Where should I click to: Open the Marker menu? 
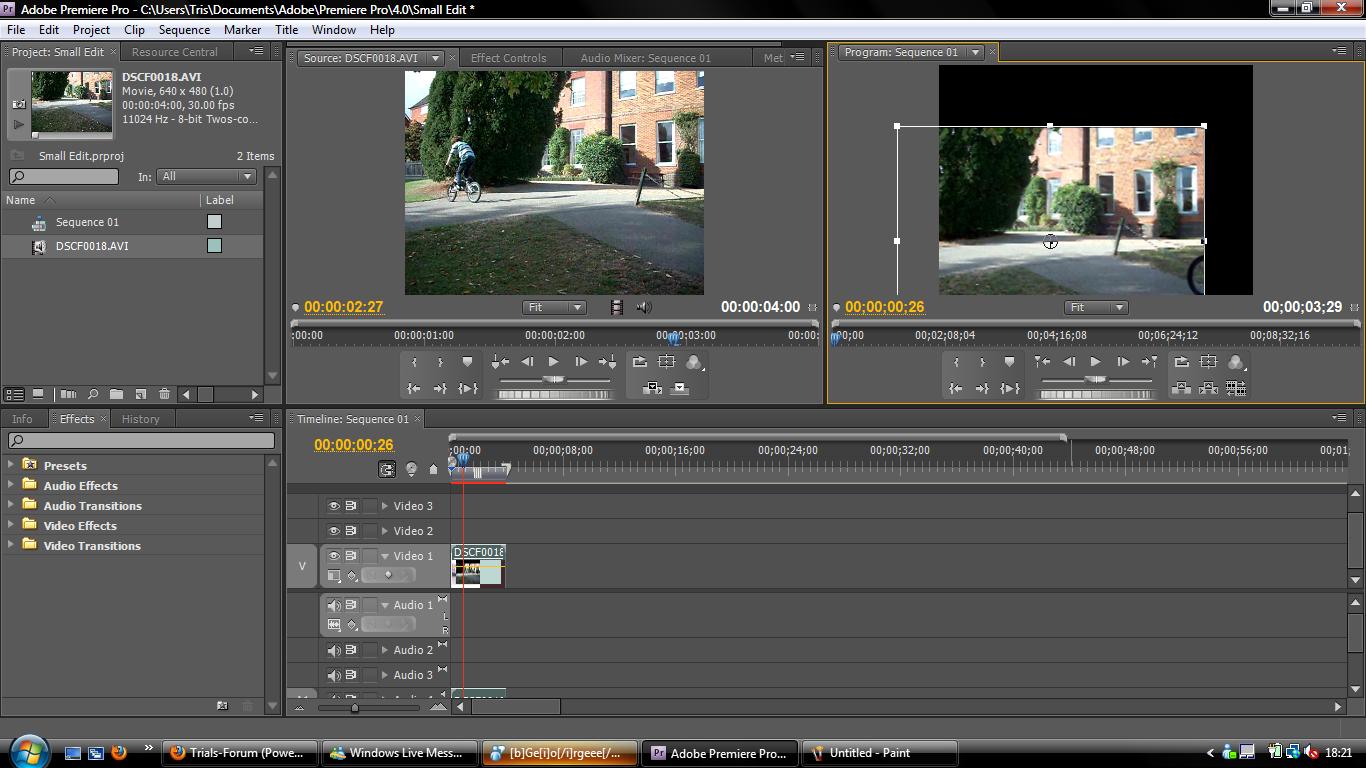242,30
